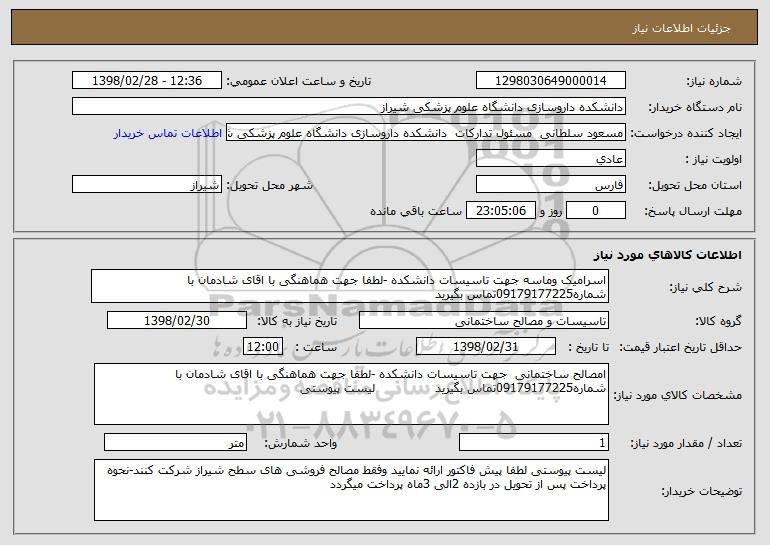The height and width of the screenshot is (545, 770).
Task: Click the label تاریخ نیاز به کالا
Action: tap(298, 321)
